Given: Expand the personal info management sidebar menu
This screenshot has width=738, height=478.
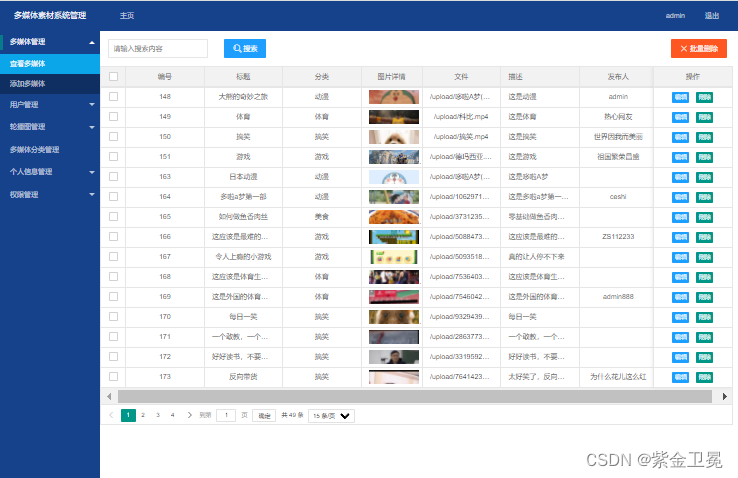Looking at the screenshot, I should coord(50,172).
